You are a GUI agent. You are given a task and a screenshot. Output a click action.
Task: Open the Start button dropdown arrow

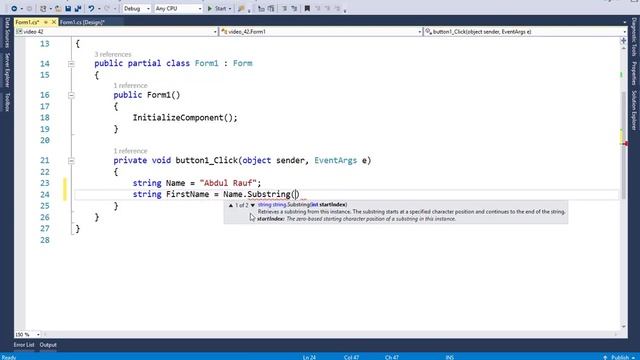(x=230, y=8)
